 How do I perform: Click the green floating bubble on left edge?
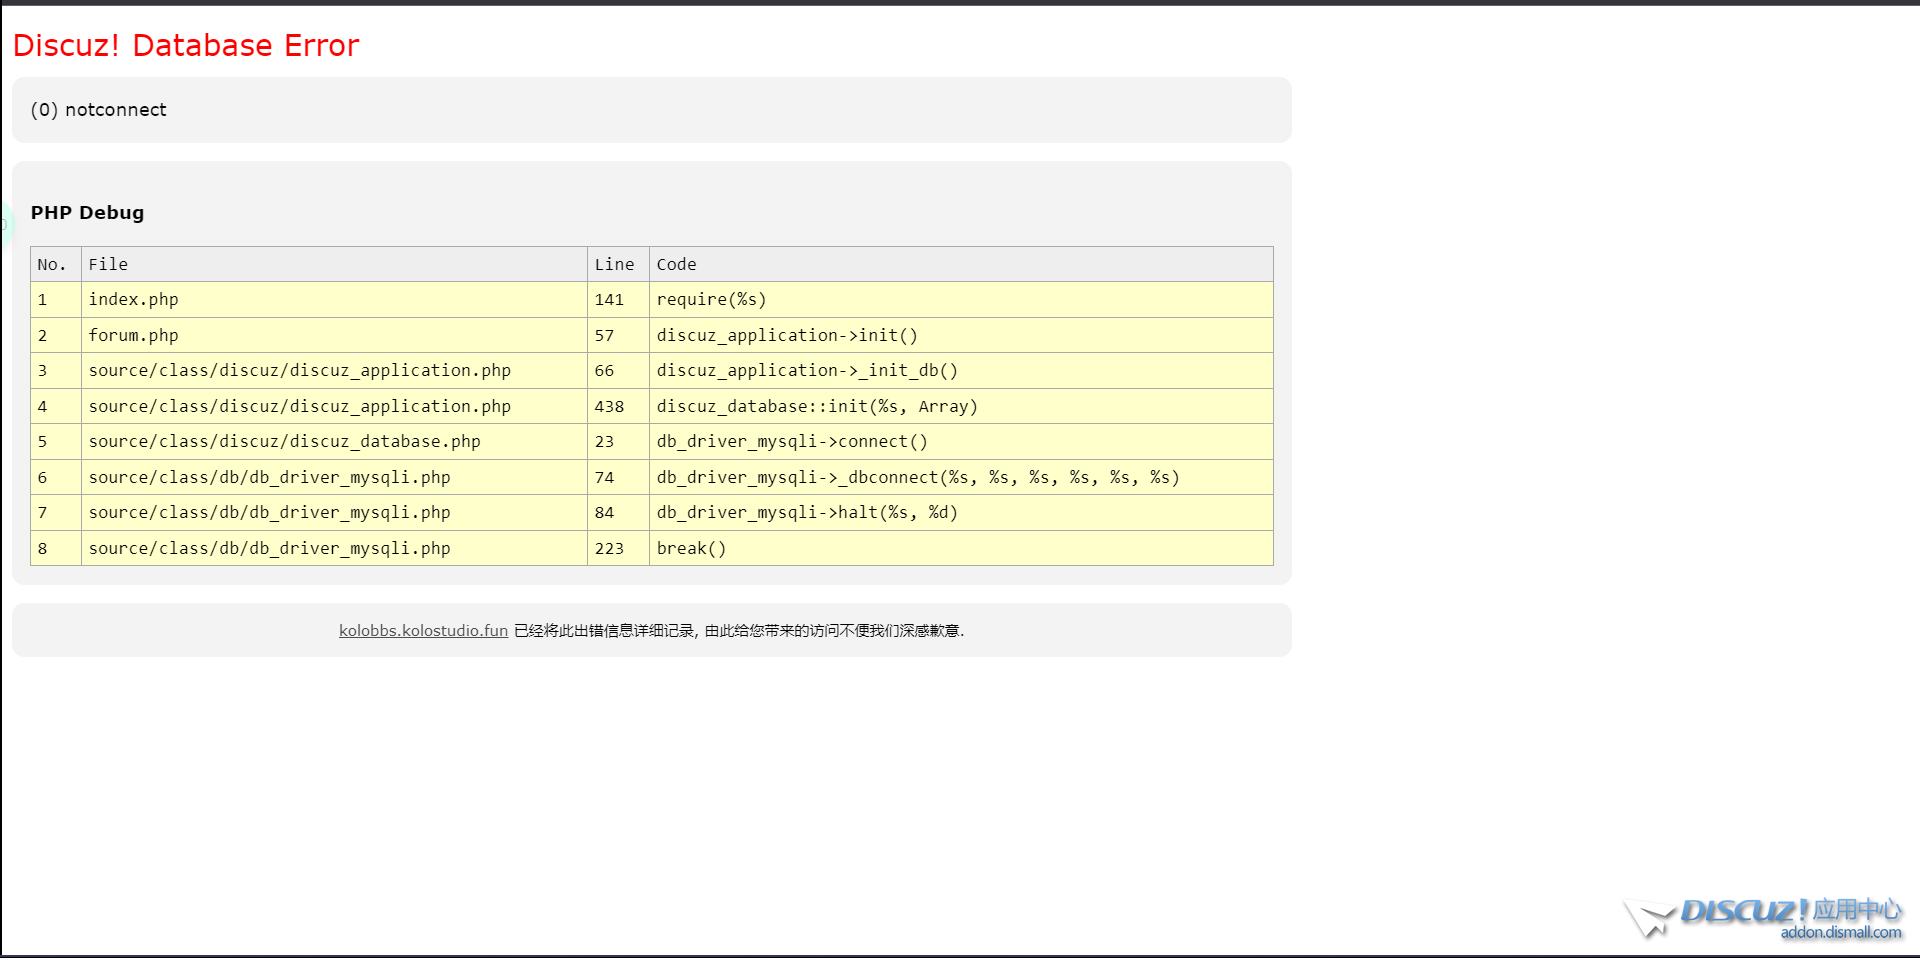tap(5, 224)
